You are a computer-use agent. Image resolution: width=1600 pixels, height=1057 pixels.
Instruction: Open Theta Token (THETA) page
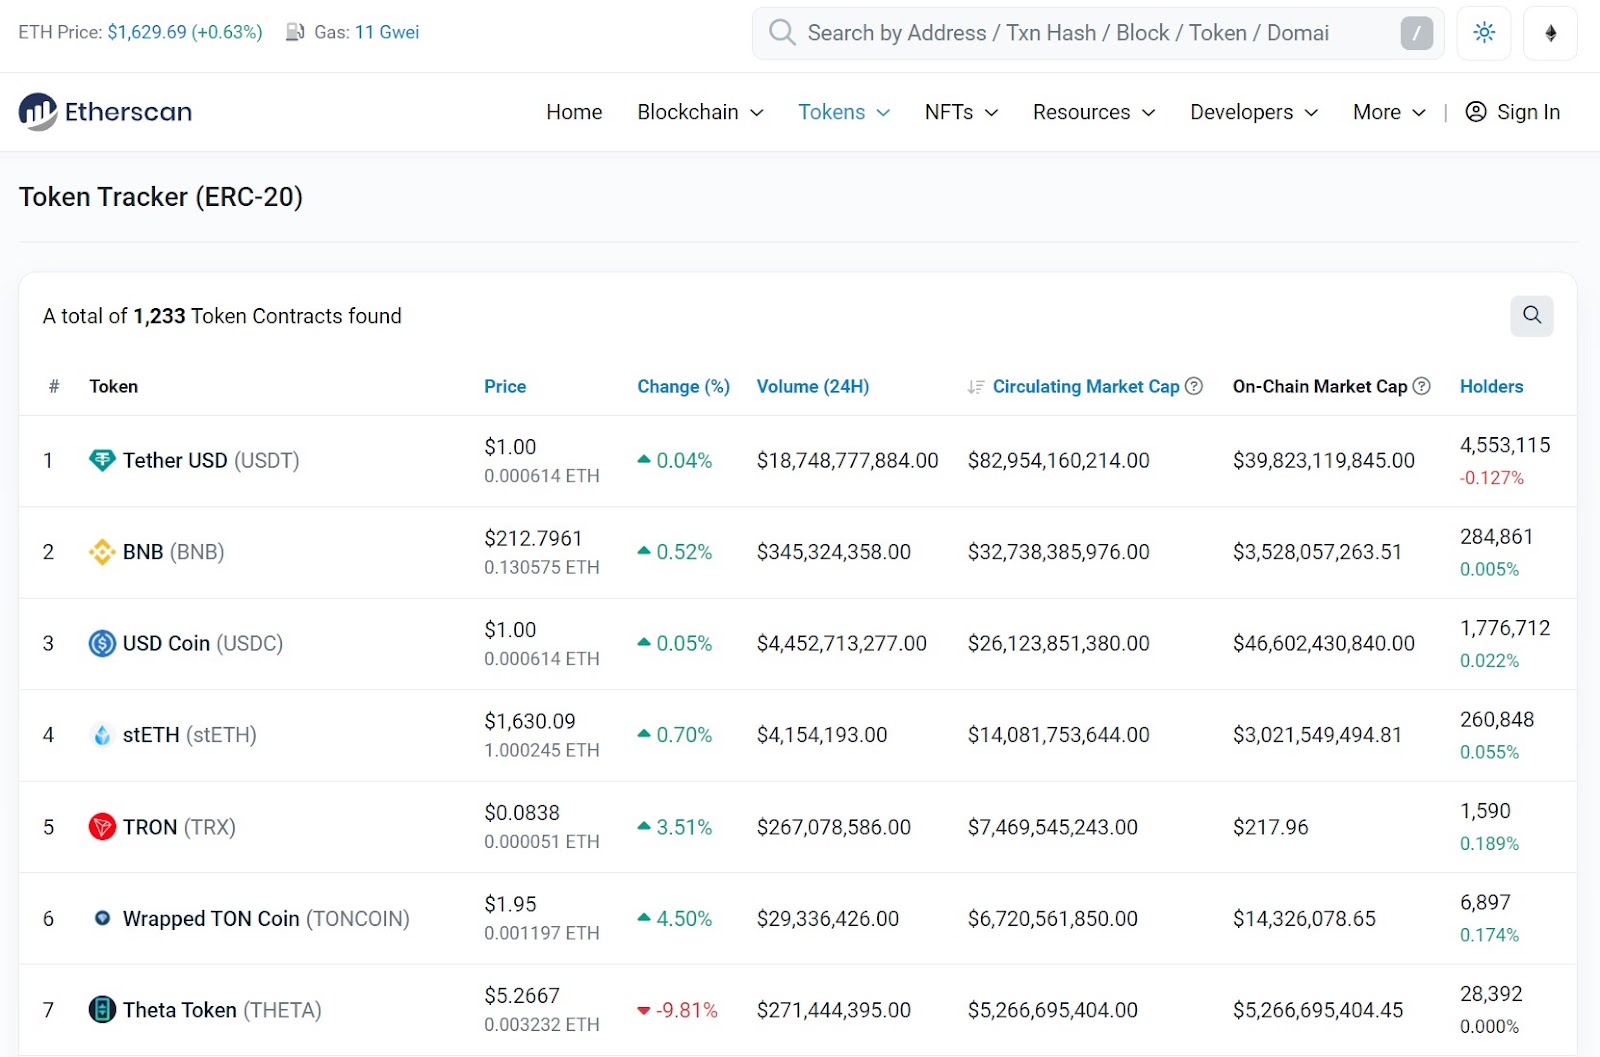click(x=222, y=1010)
